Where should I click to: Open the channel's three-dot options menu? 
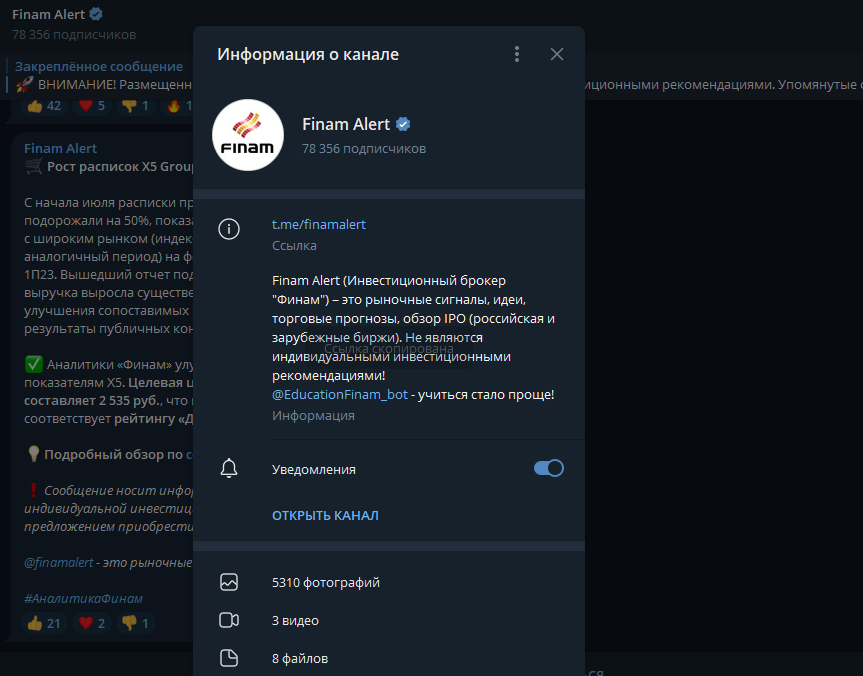517,54
